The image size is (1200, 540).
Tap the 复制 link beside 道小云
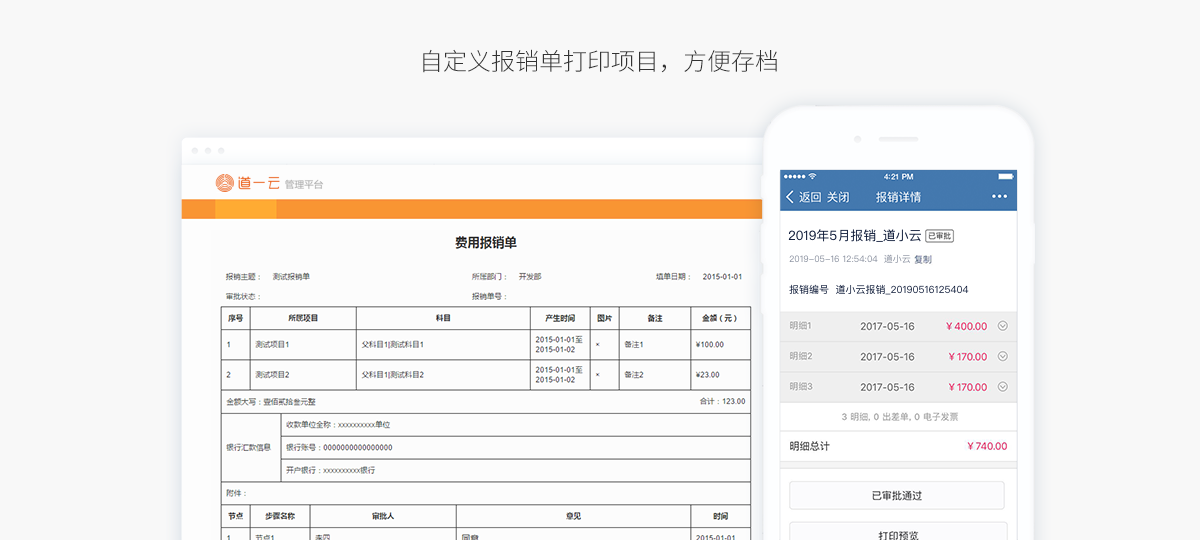tap(922, 259)
